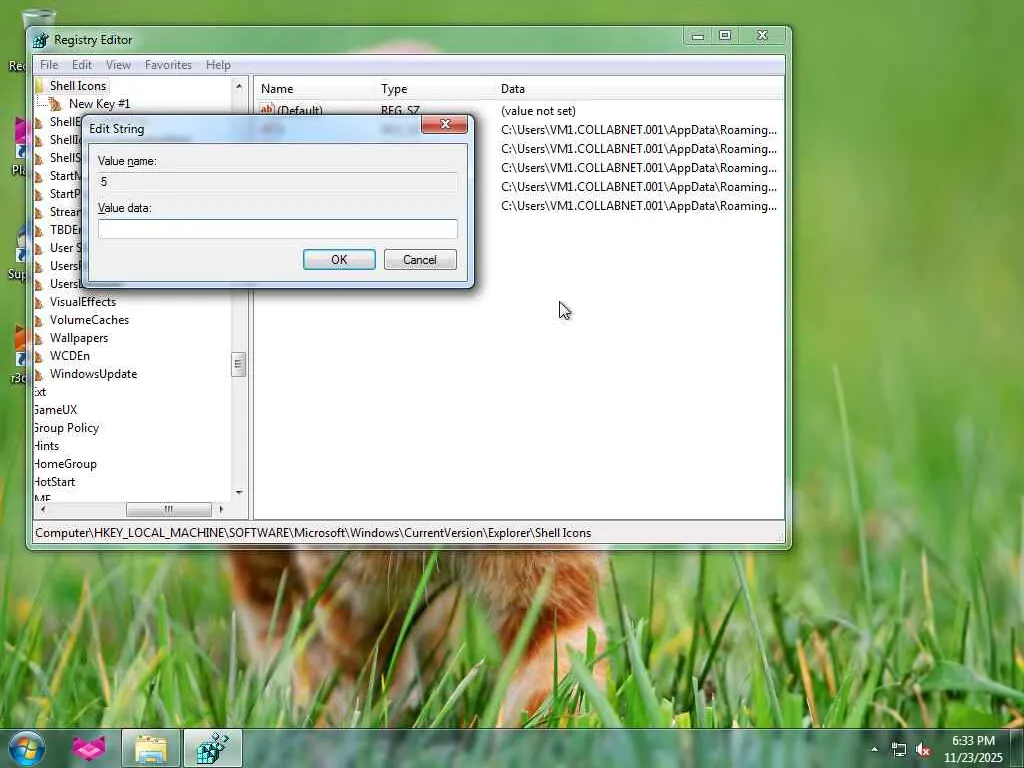Screen dimensions: 1024x768
Task: Select the (Default) value entry
Action: pyautogui.click(x=299, y=109)
